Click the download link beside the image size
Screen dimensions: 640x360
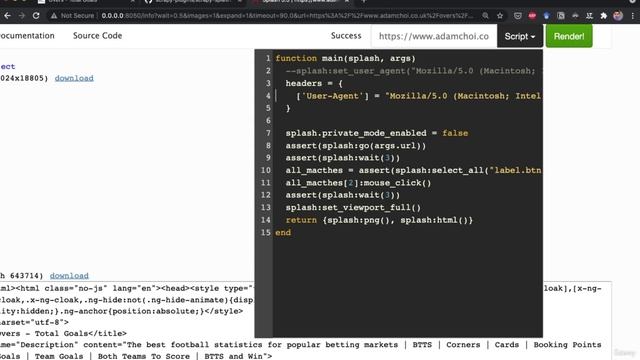point(74,78)
